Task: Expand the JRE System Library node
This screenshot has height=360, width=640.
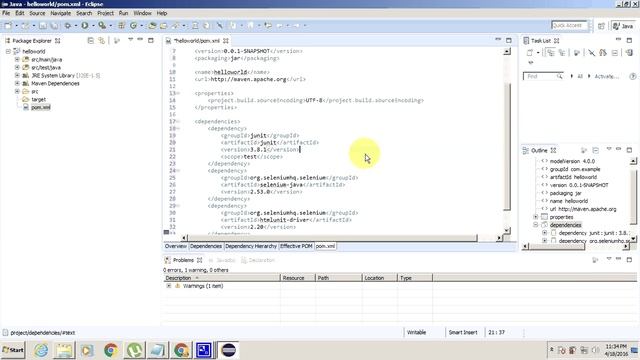Action: click(17, 75)
